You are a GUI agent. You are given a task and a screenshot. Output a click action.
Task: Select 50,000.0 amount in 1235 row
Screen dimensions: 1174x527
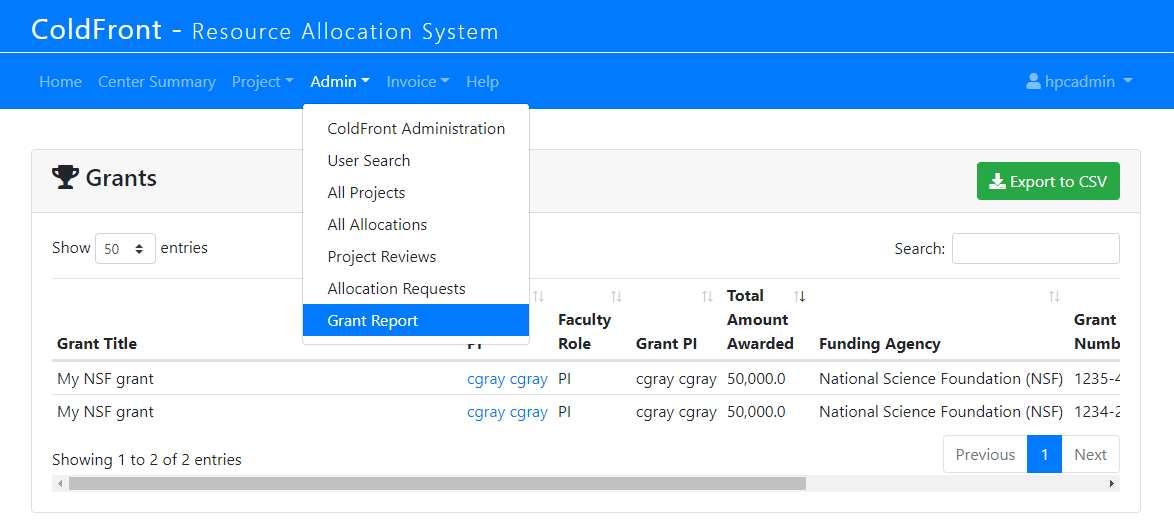[756, 379]
